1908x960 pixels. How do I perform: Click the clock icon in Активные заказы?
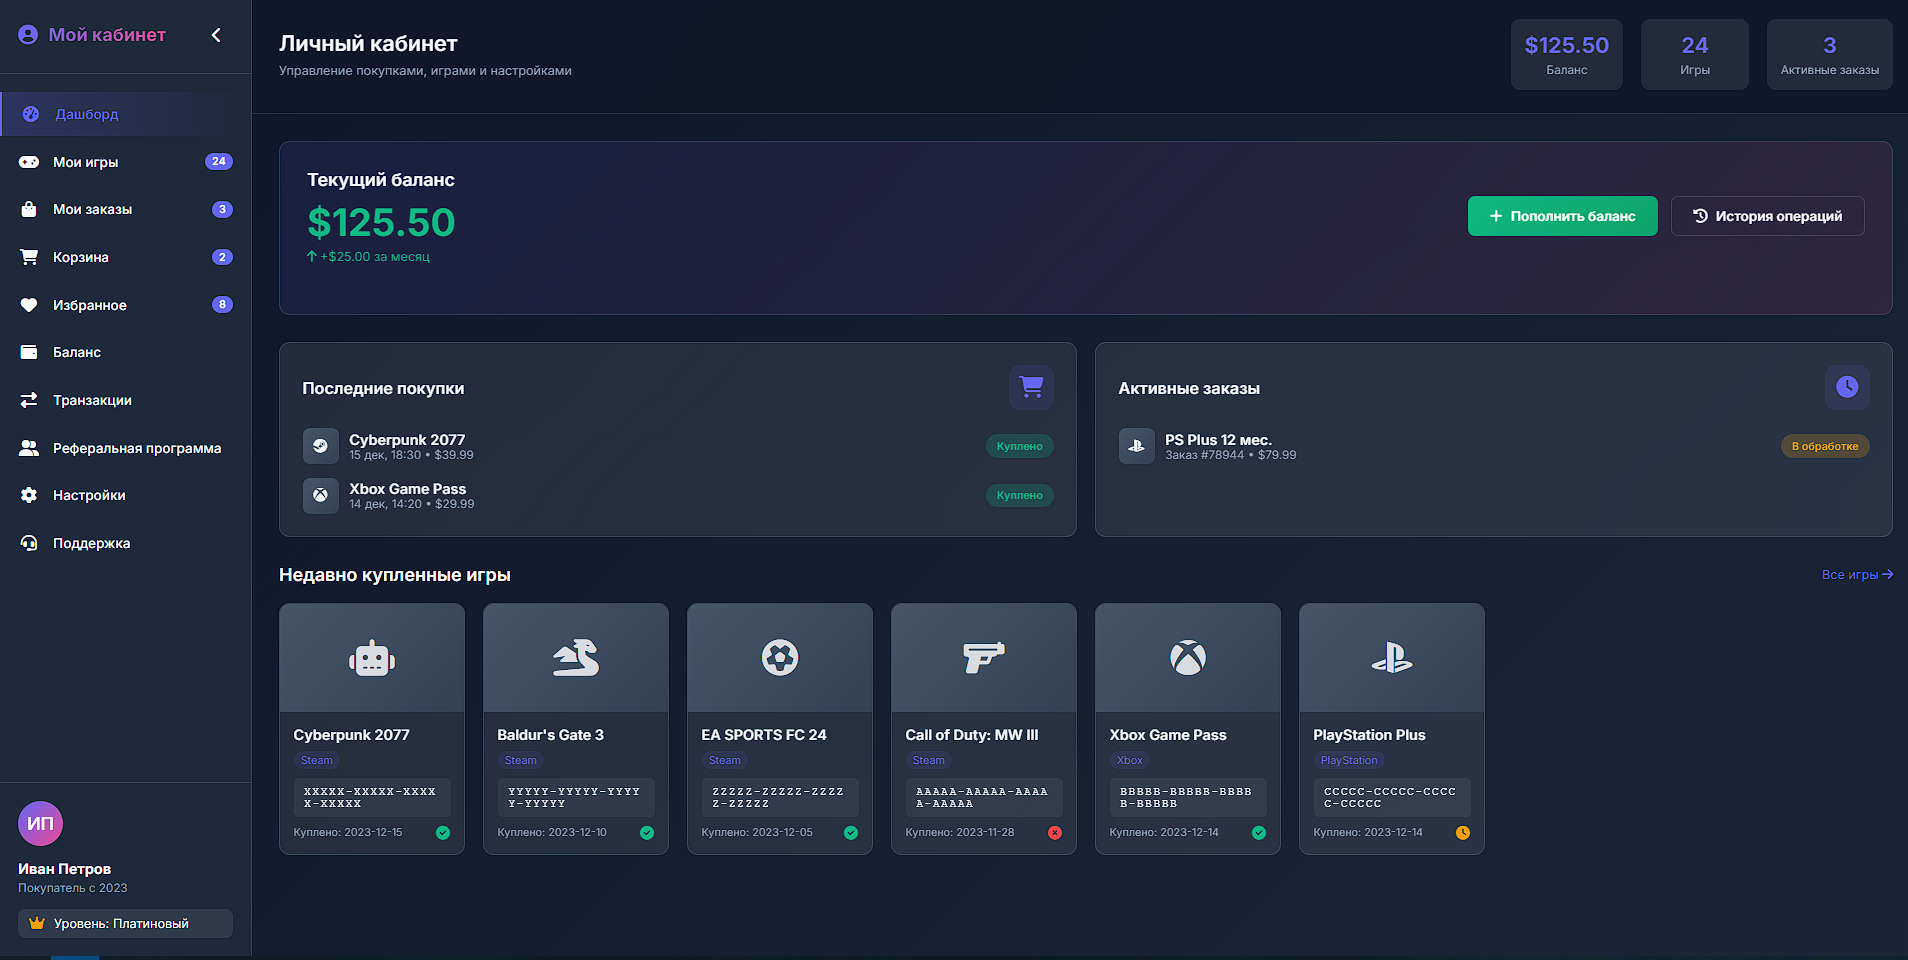1847,387
